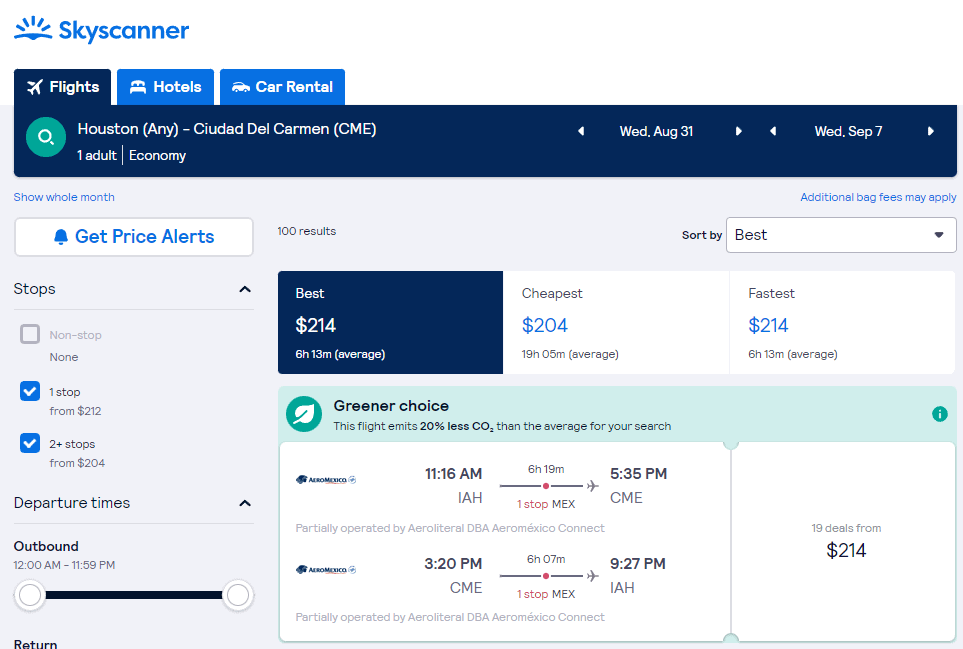Click the Show whole month link

pyautogui.click(x=63, y=197)
